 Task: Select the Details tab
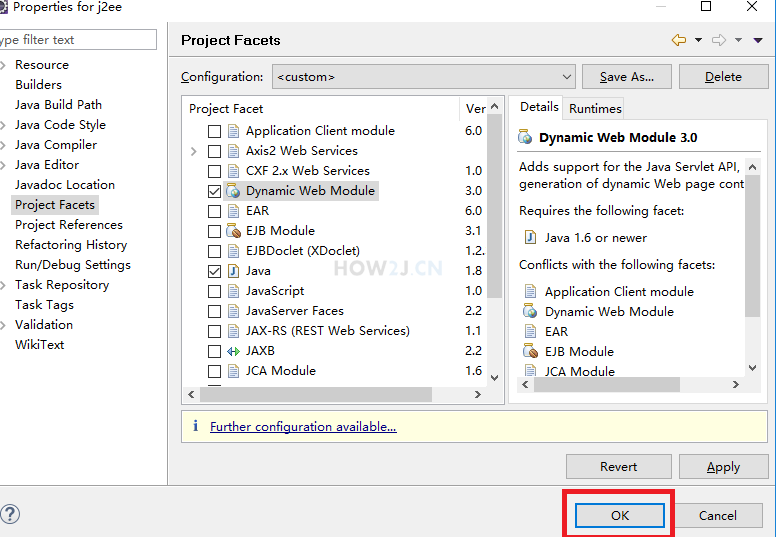[539, 107]
